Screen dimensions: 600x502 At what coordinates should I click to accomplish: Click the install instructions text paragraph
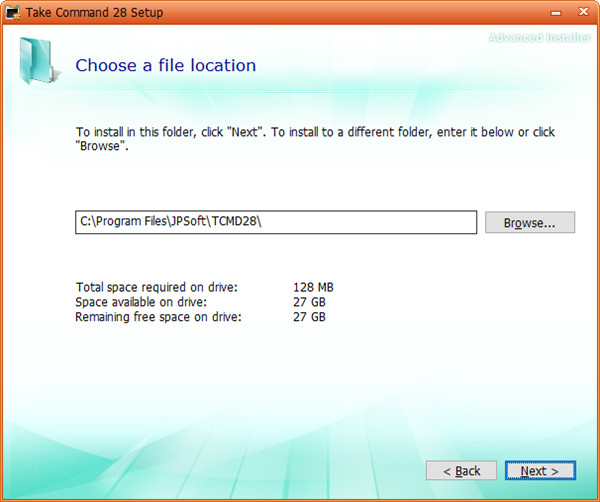315,139
